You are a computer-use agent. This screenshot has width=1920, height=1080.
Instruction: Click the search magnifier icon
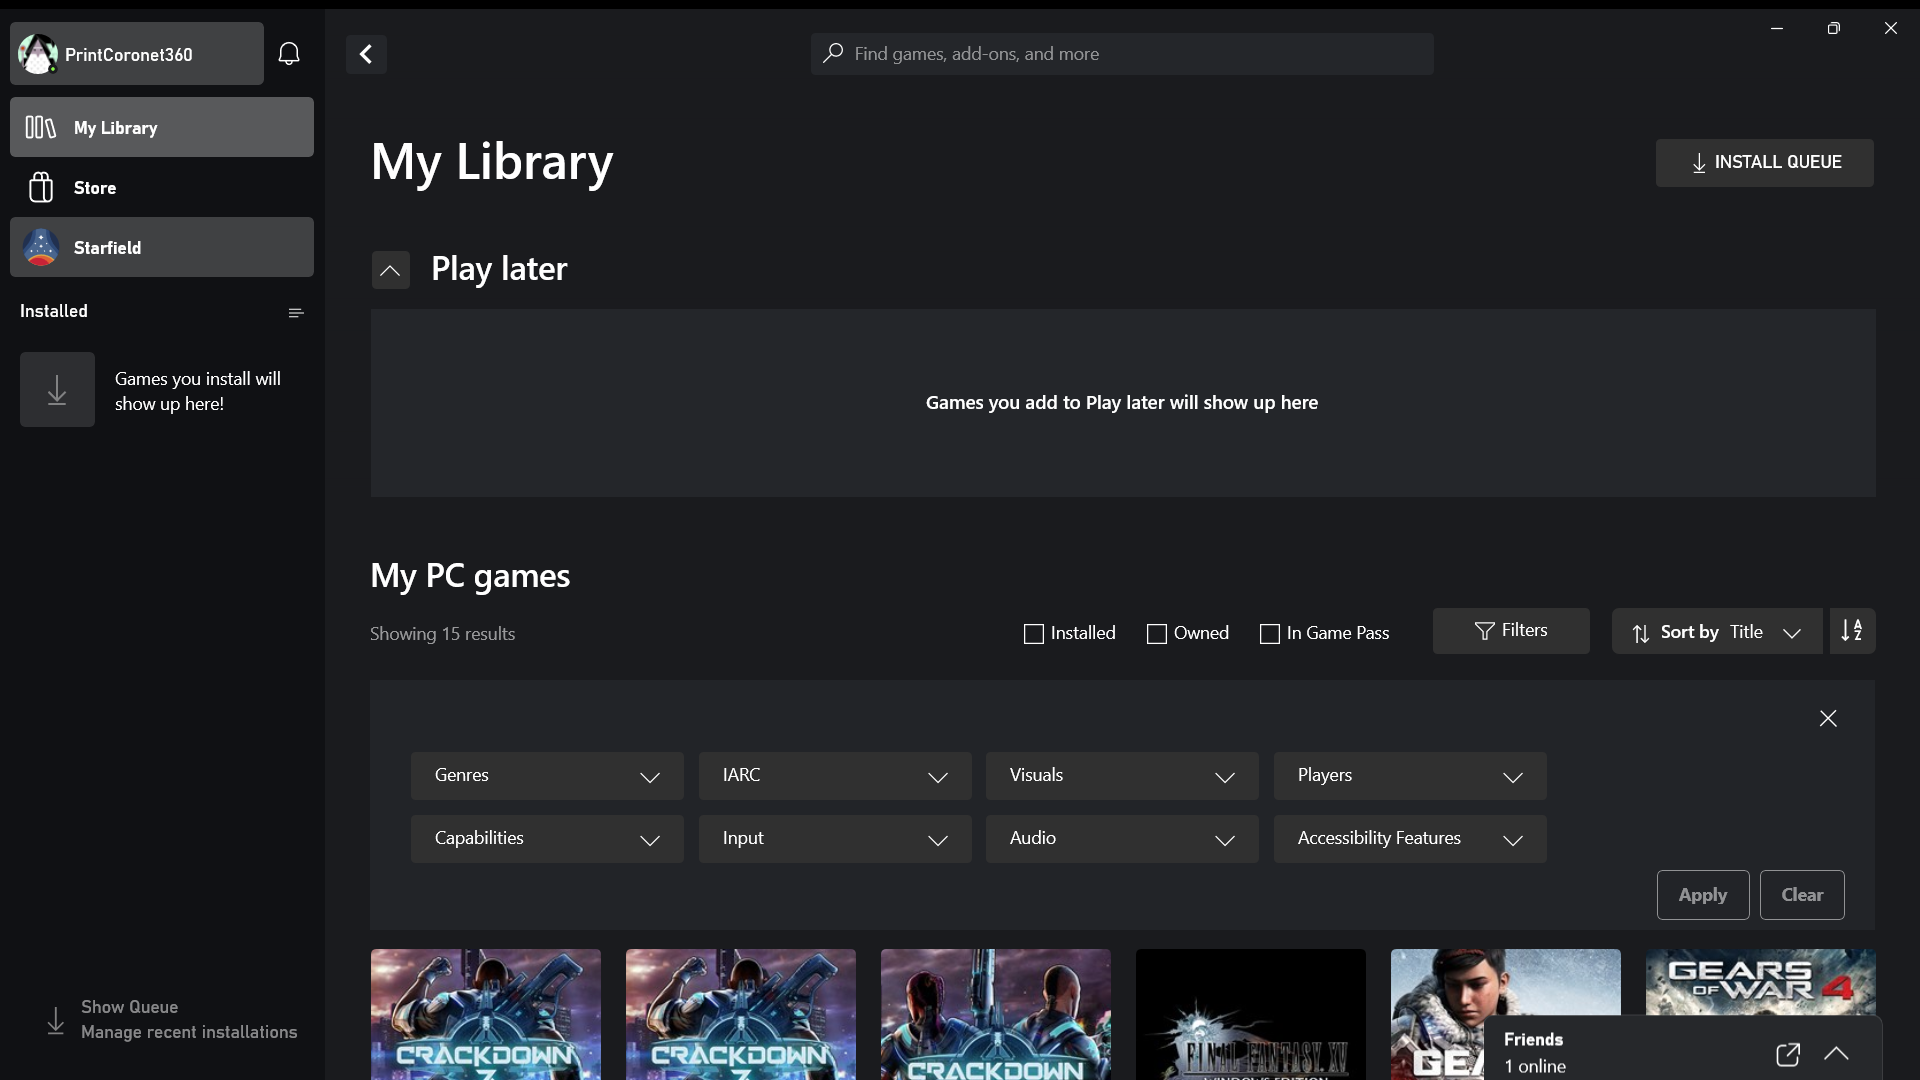point(833,53)
